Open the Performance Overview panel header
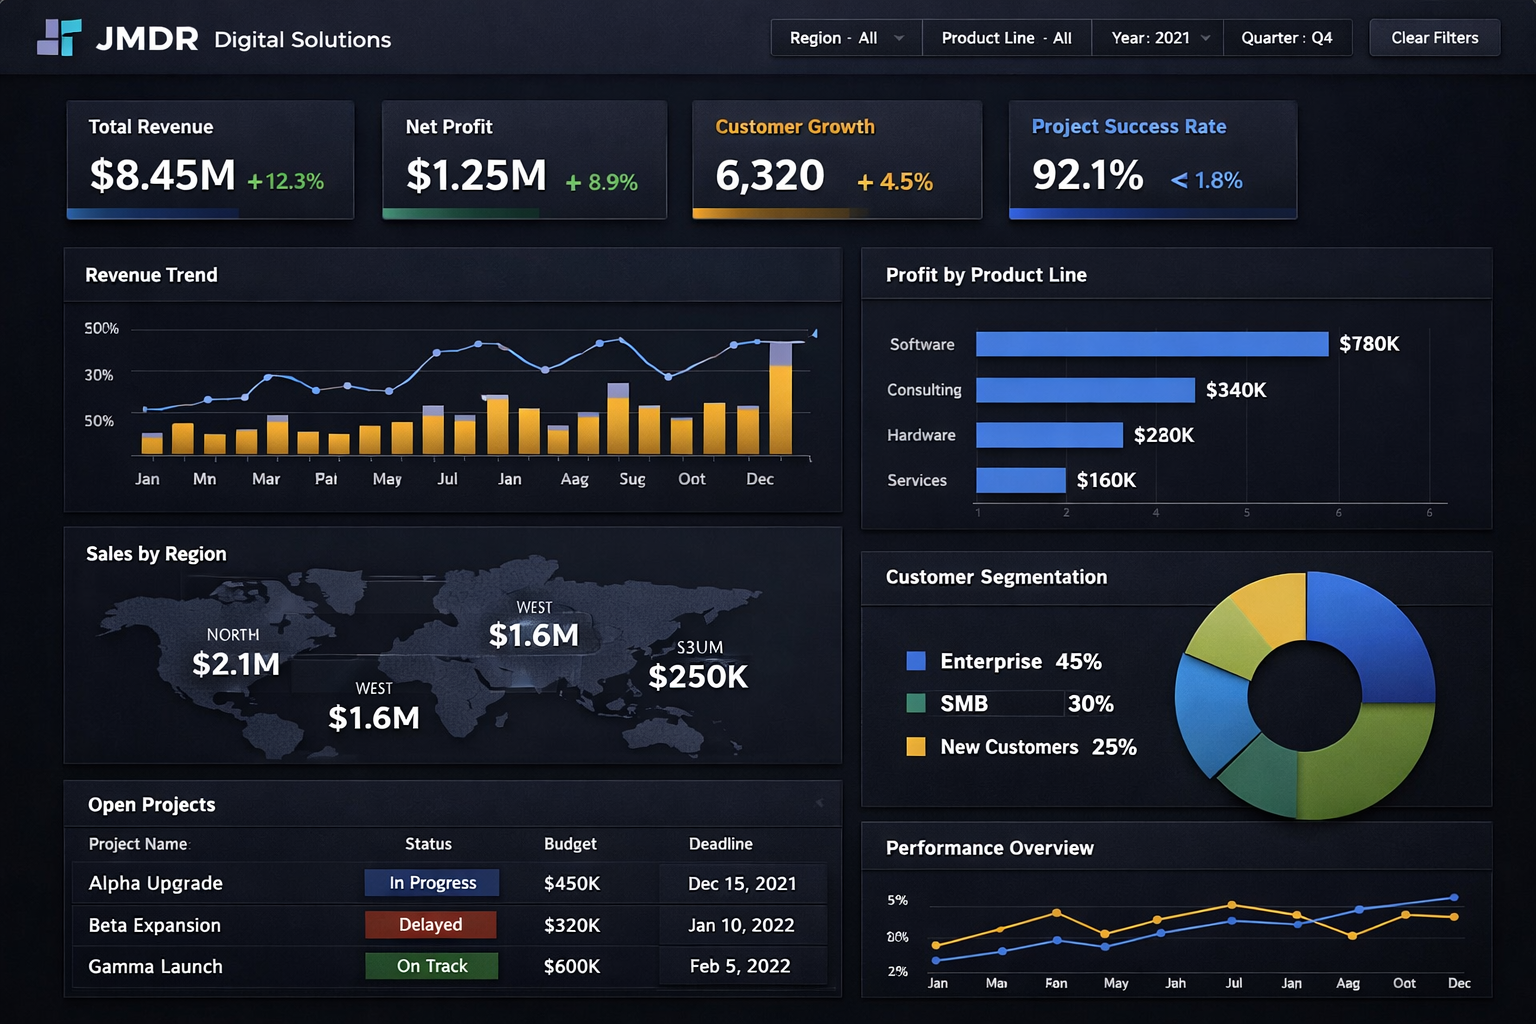 (x=989, y=848)
